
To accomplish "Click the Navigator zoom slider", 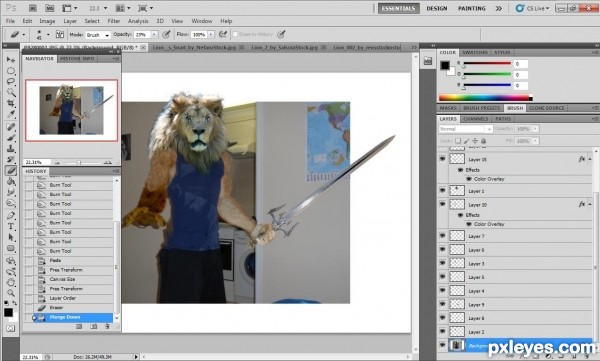I will [79, 163].
